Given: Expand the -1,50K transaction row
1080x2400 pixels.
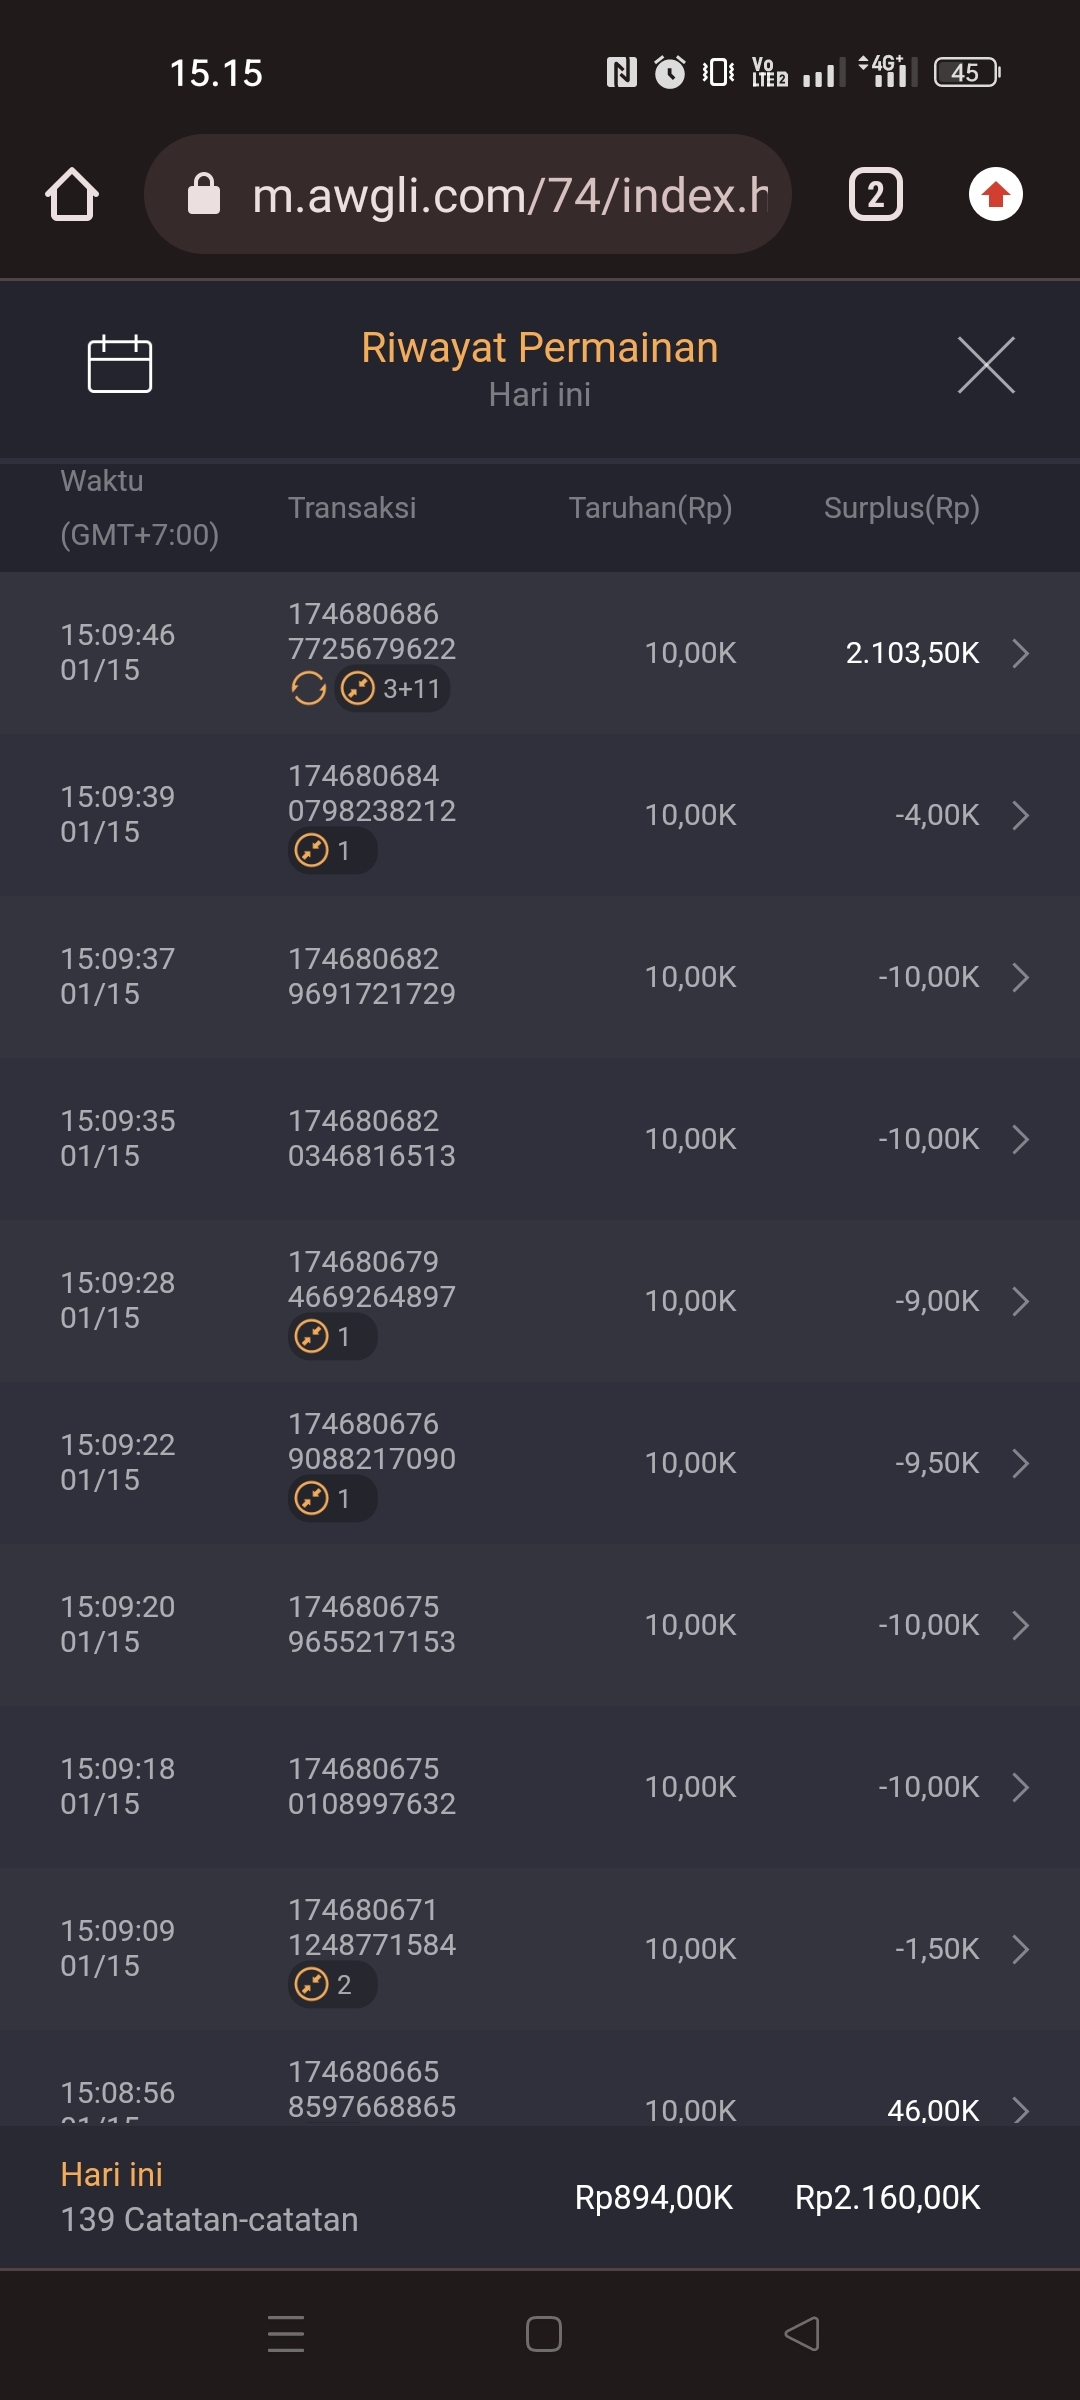Looking at the screenshot, I should pos(1020,1949).
